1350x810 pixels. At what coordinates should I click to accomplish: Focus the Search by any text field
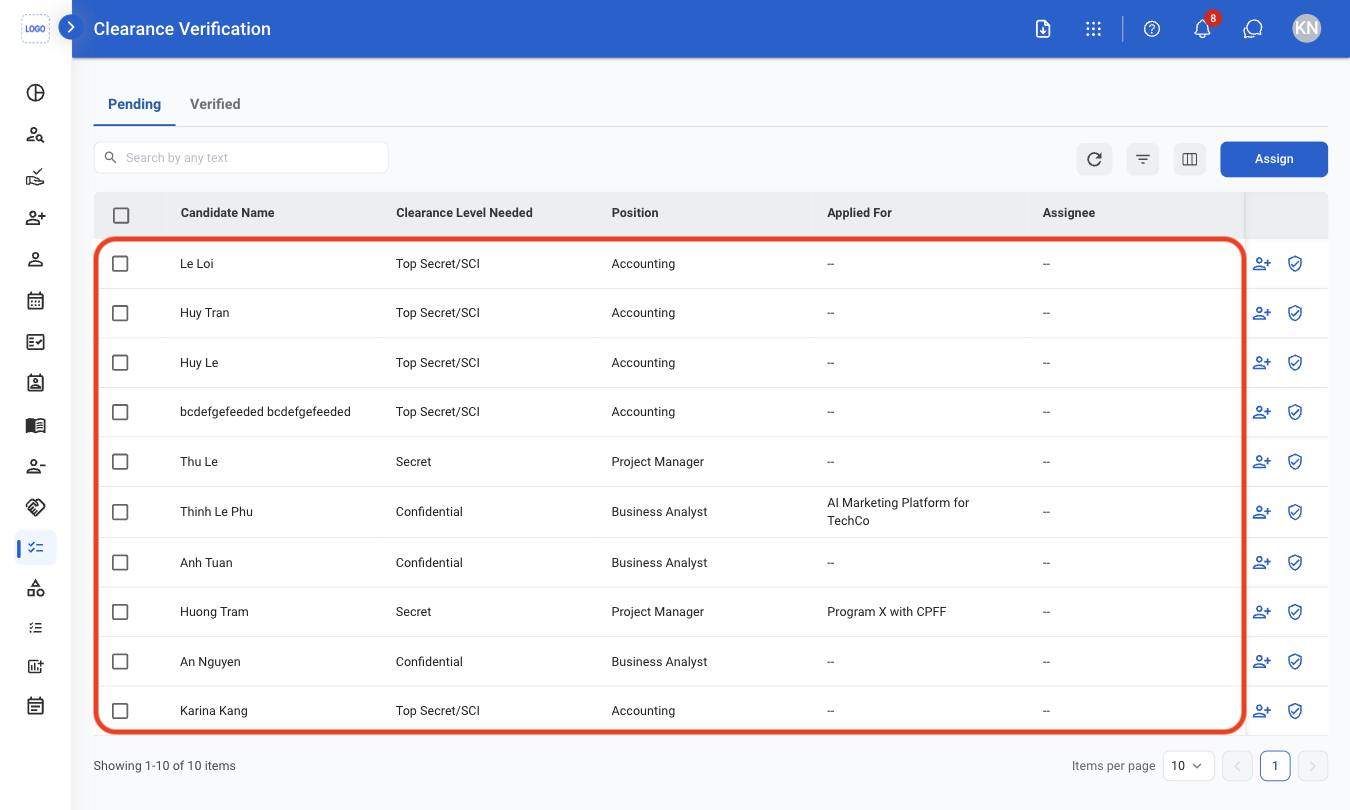241,158
